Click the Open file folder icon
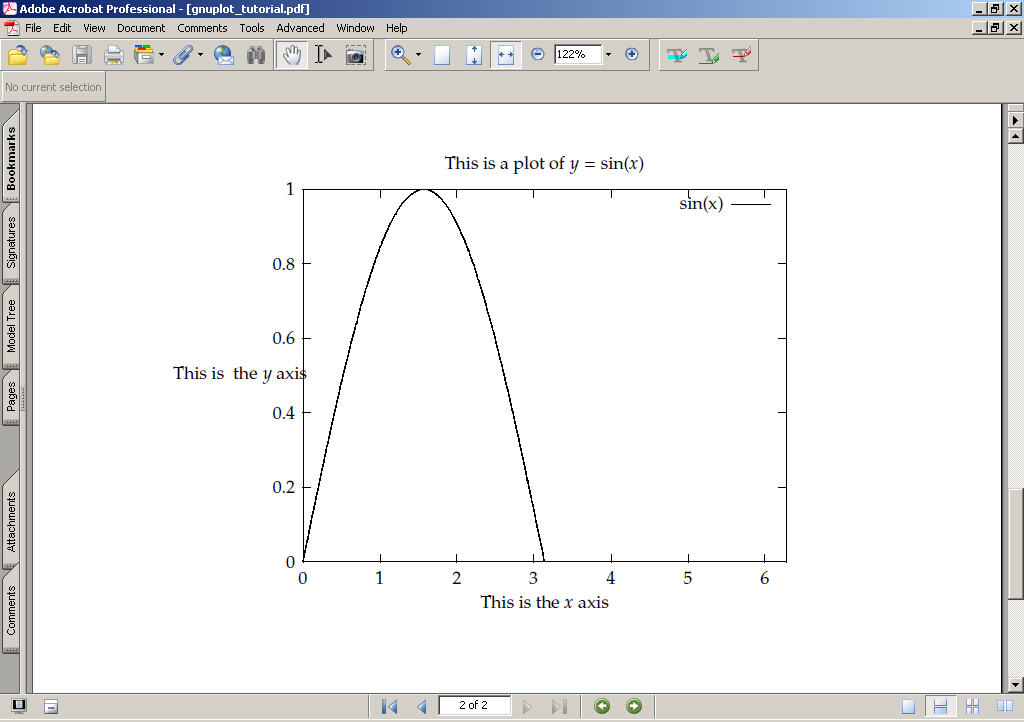Image resolution: width=1024 pixels, height=722 pixels. coord(18,55)
